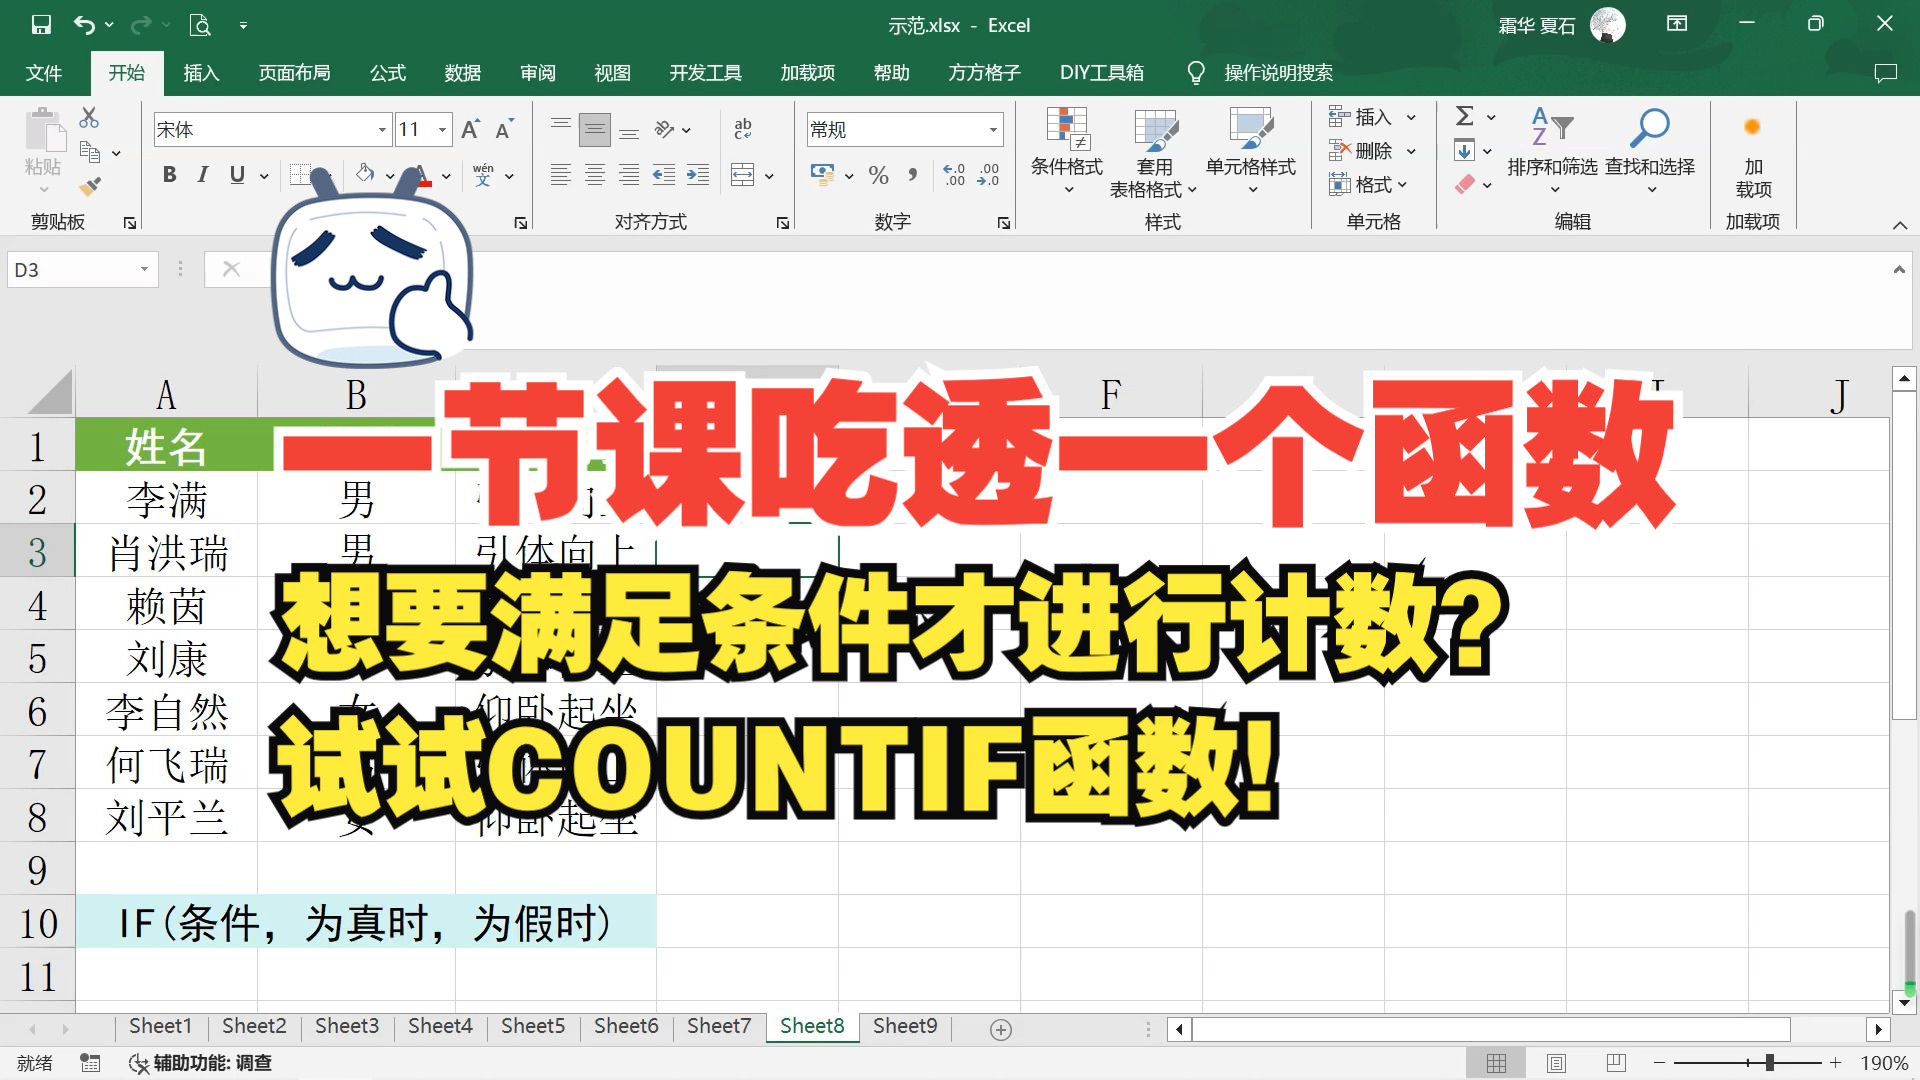Expand the font name dropdown (宋体)
The image size is (1920, 1080).
point(381,130)
